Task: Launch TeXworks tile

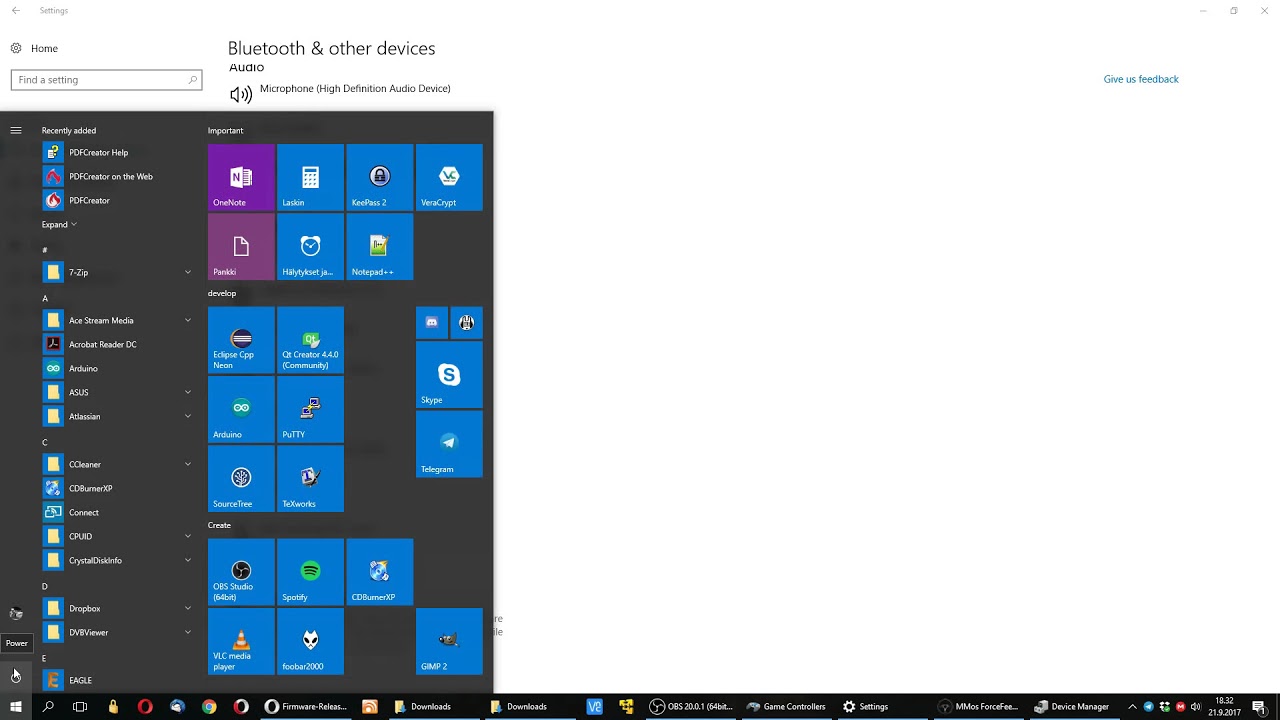Action: pyautogui.click(x=310, y=478)
